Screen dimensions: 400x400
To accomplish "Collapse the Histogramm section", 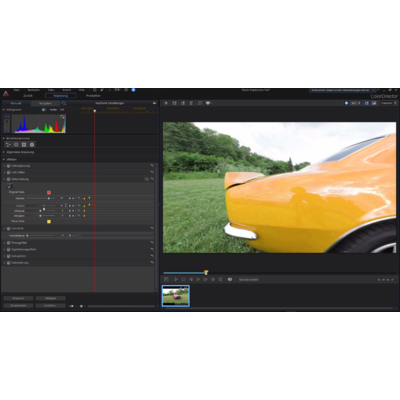I will click(4, 109).
